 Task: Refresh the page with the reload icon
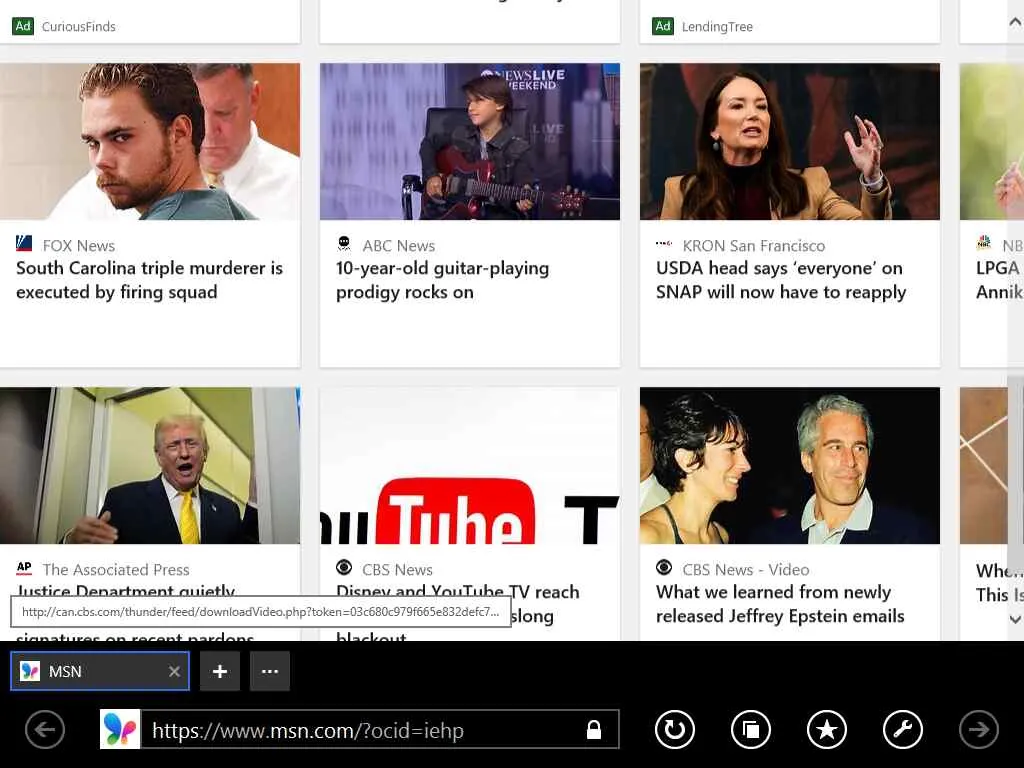pyautogui.click(x=675, y=729)
